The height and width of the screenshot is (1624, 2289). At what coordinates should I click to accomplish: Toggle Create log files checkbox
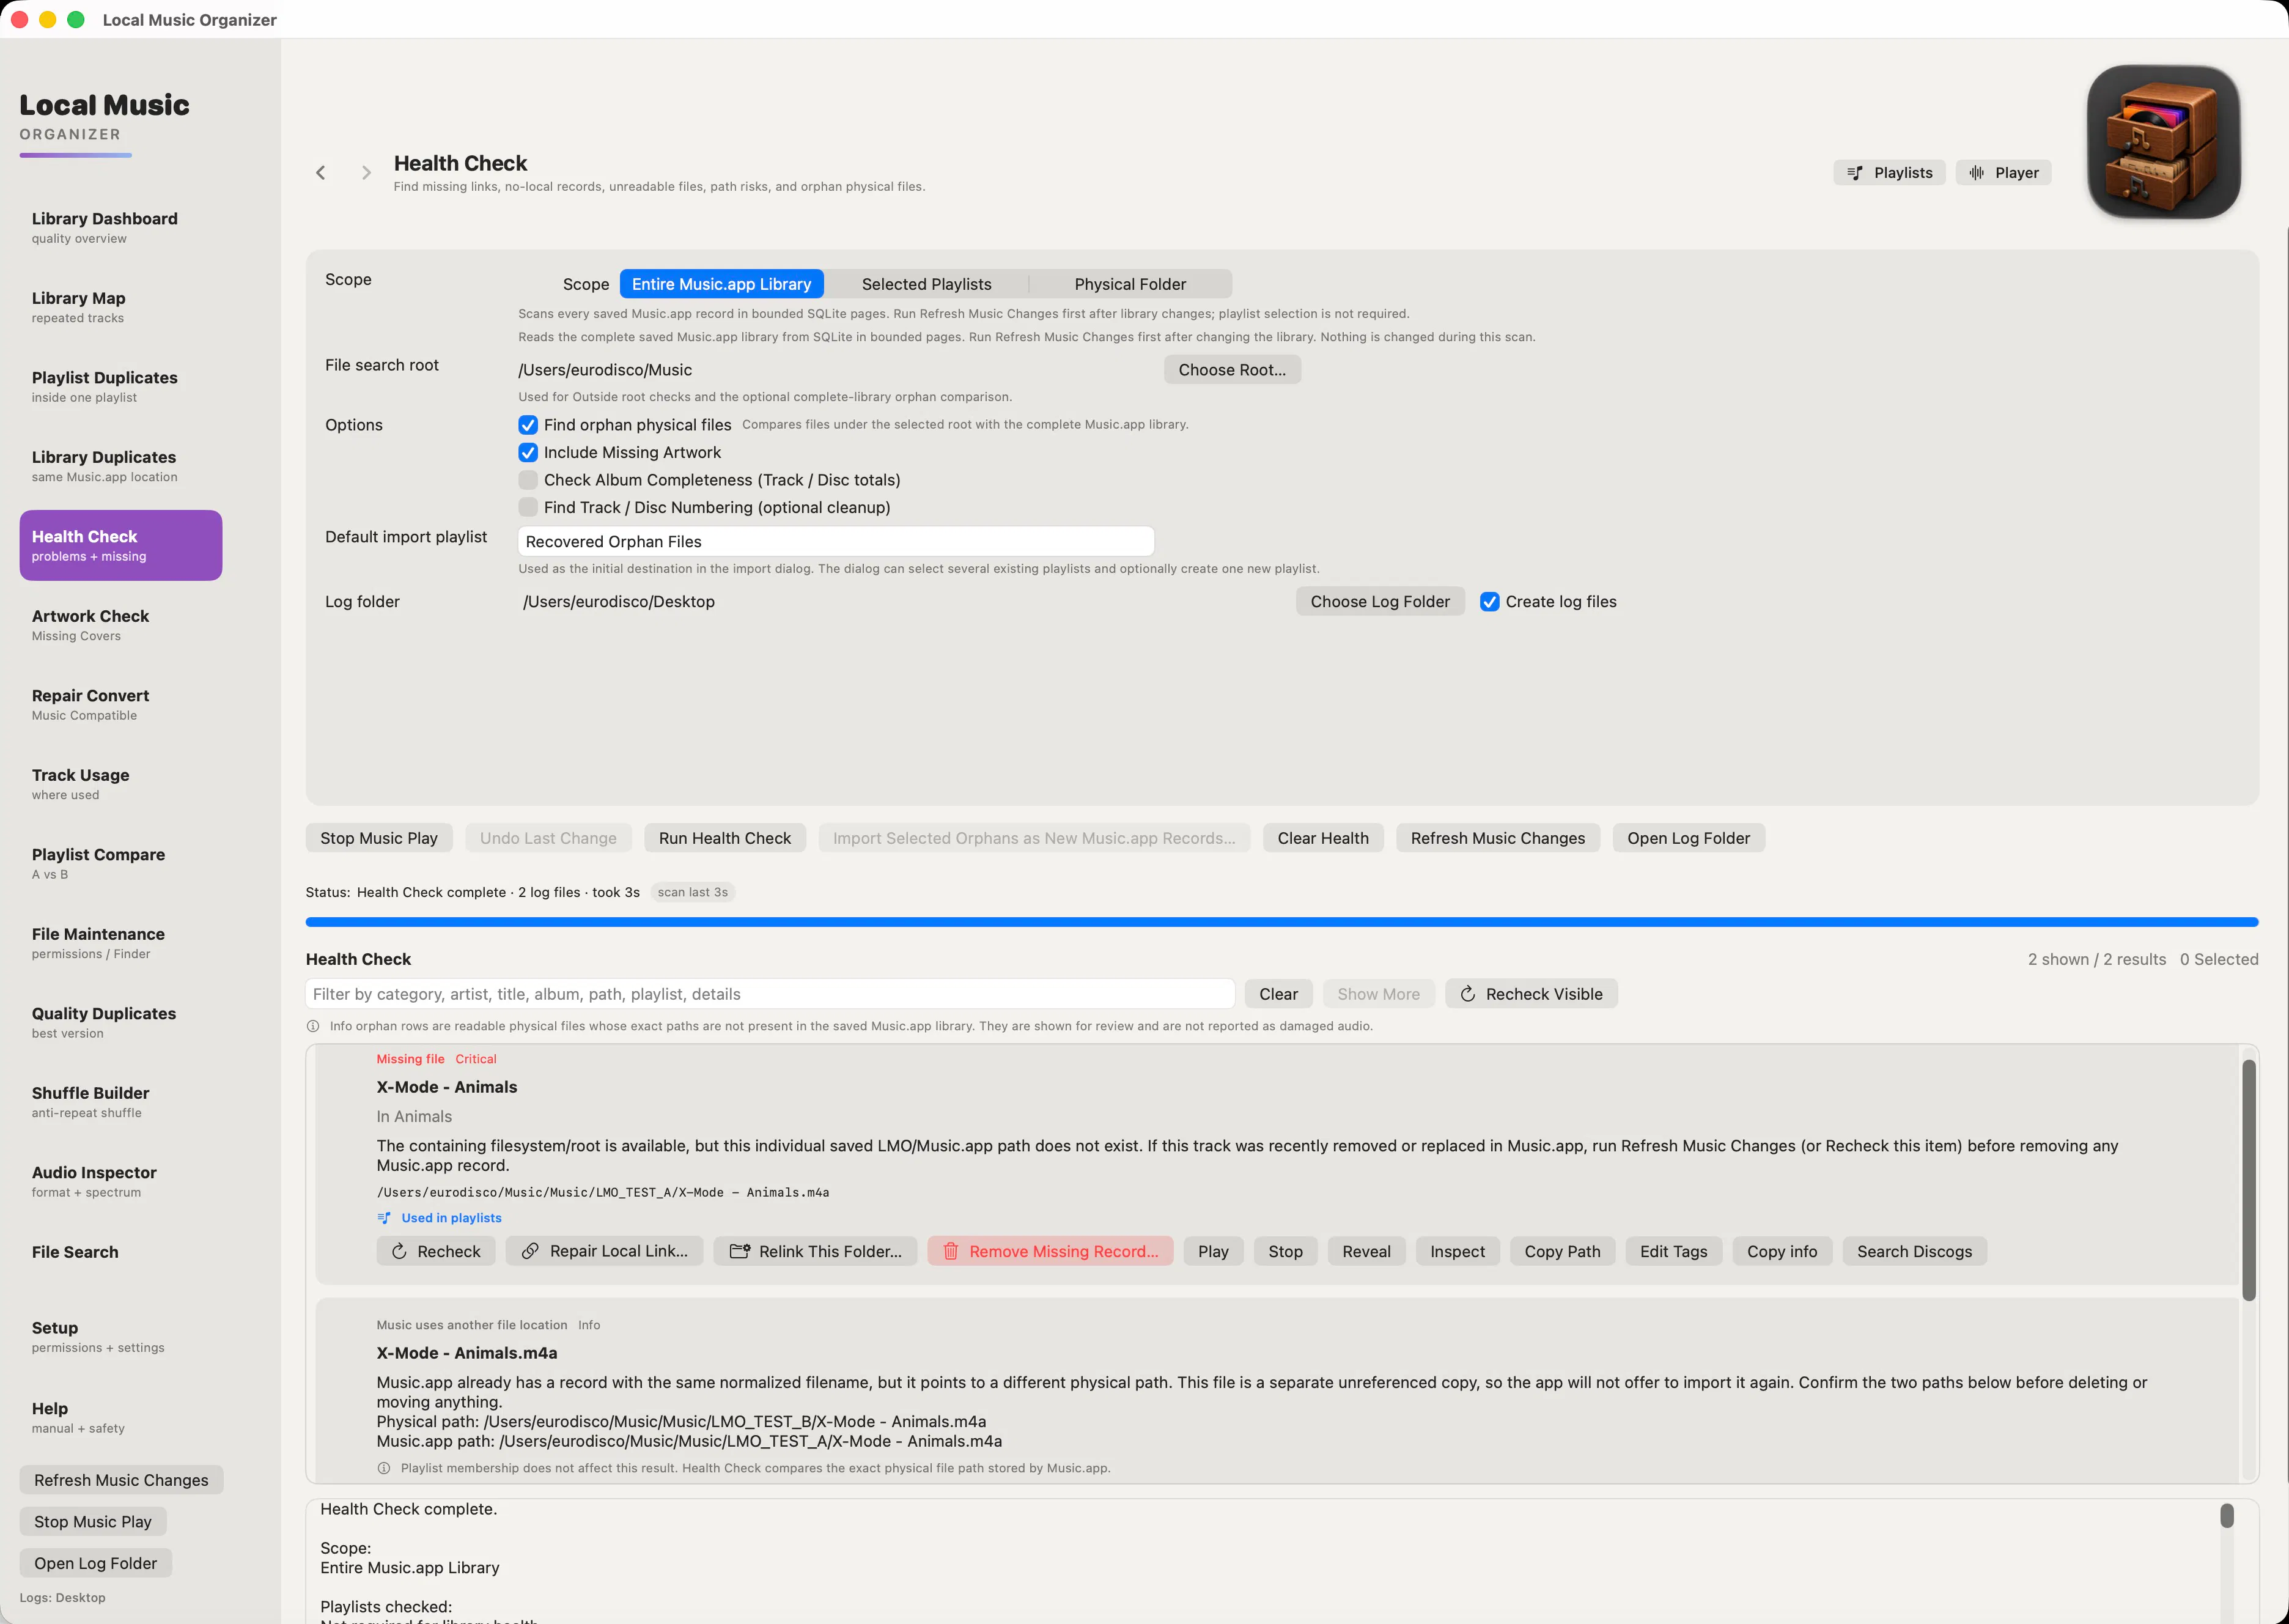1489,602
